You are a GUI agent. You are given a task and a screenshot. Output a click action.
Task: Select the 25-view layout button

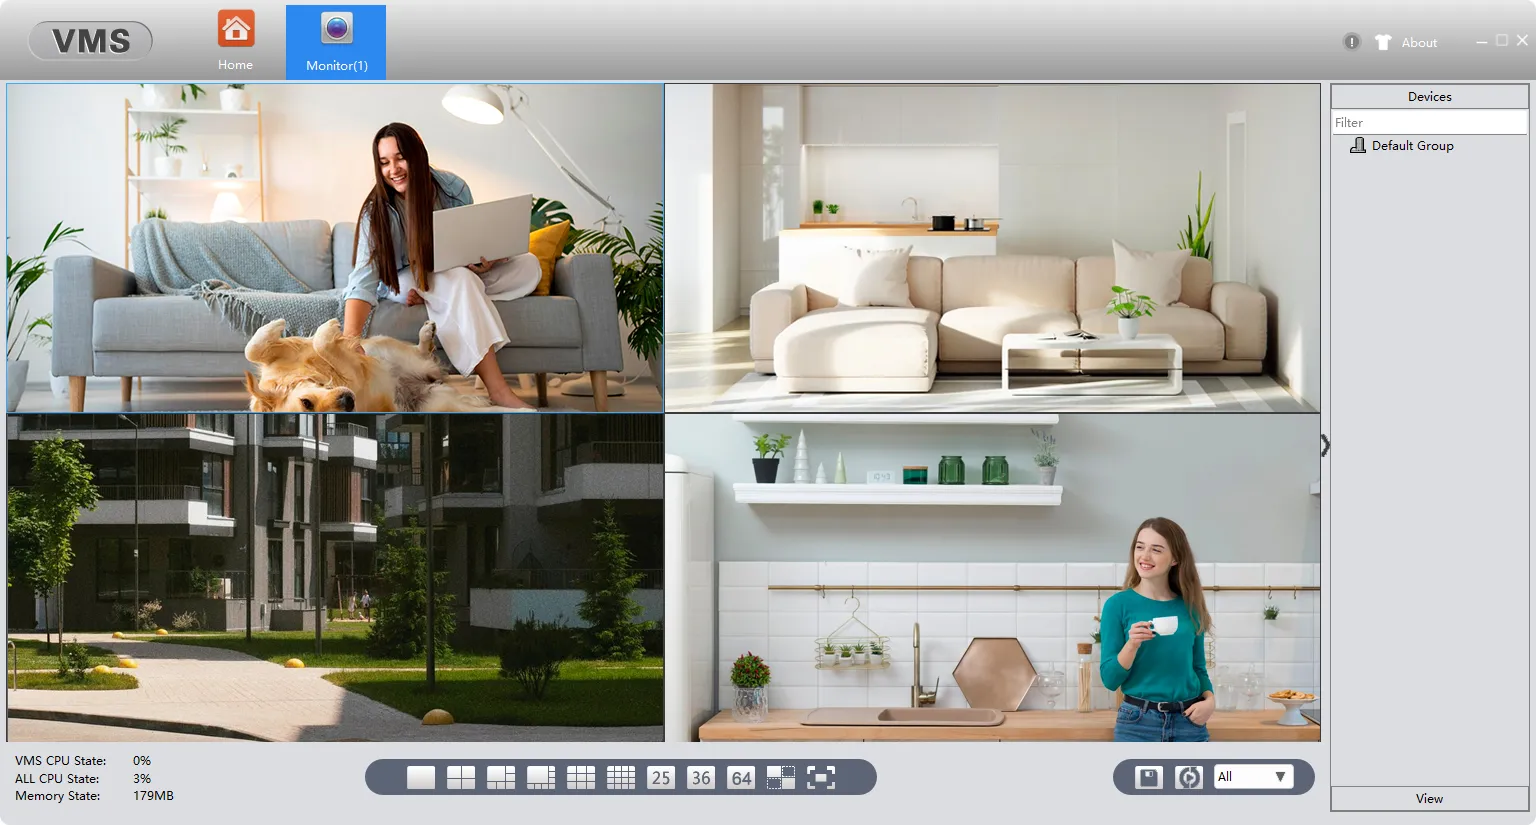660,776
